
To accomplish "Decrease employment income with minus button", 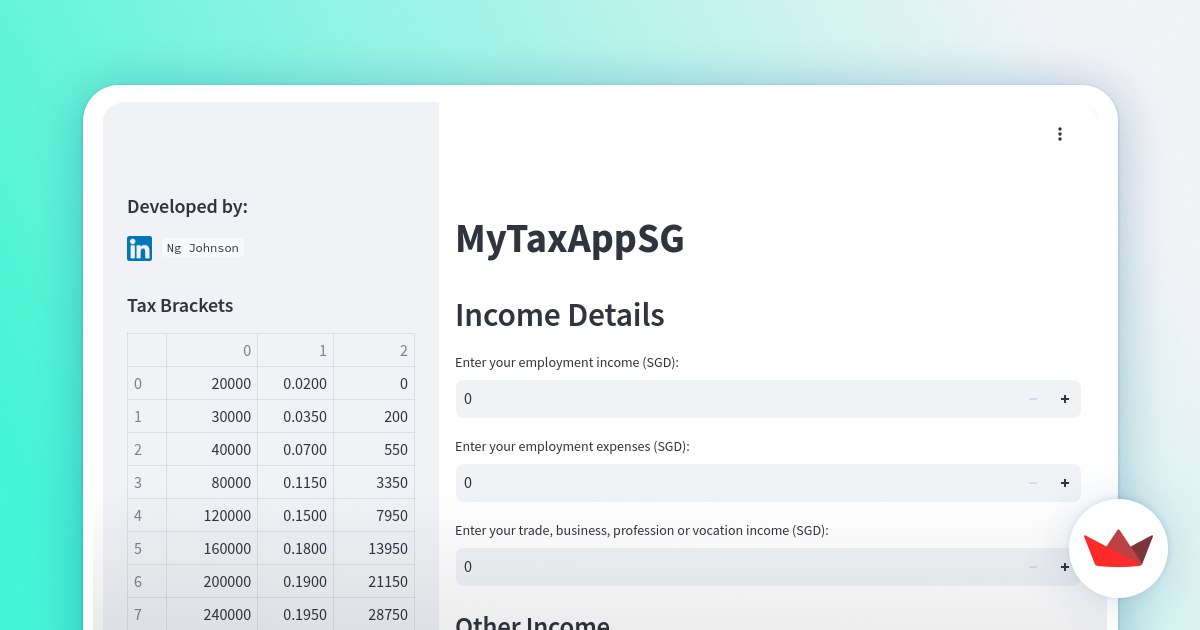I will coord(1033,399).
